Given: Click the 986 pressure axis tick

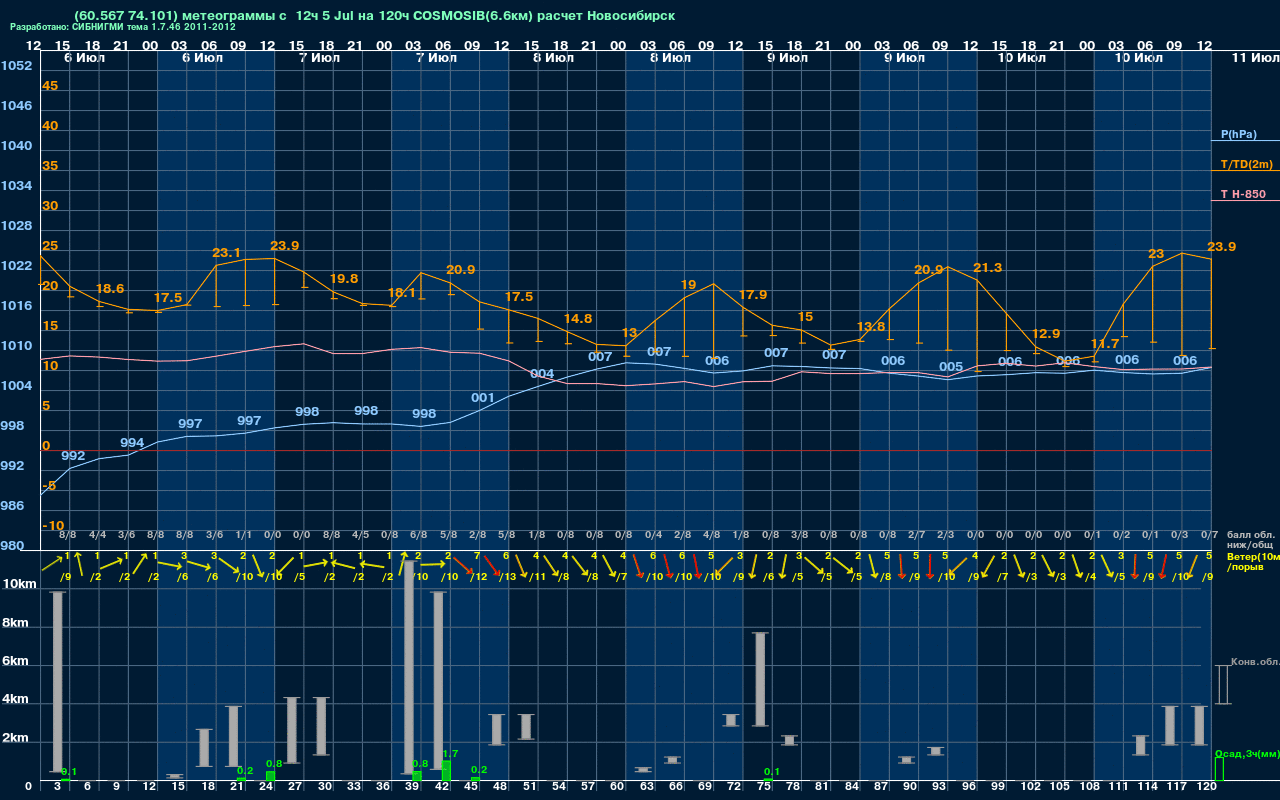Looking at the screenshot, I should point(13,506).
